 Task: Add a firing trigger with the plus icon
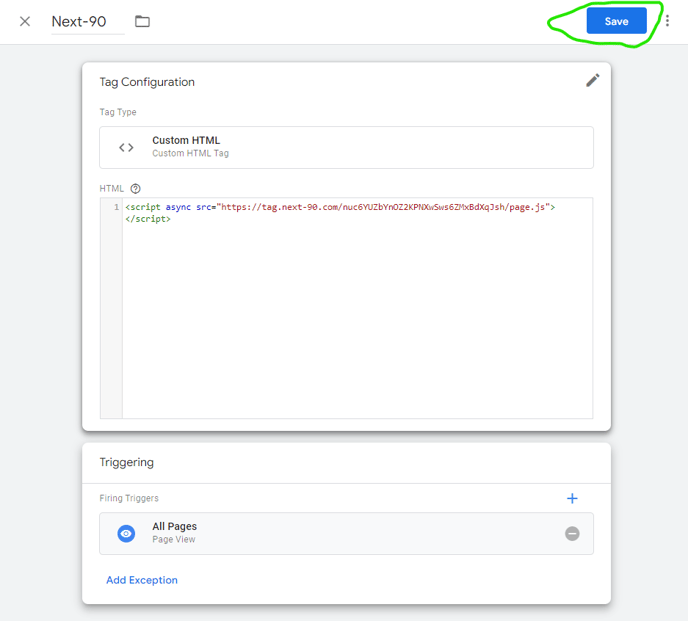coord(572,498)
